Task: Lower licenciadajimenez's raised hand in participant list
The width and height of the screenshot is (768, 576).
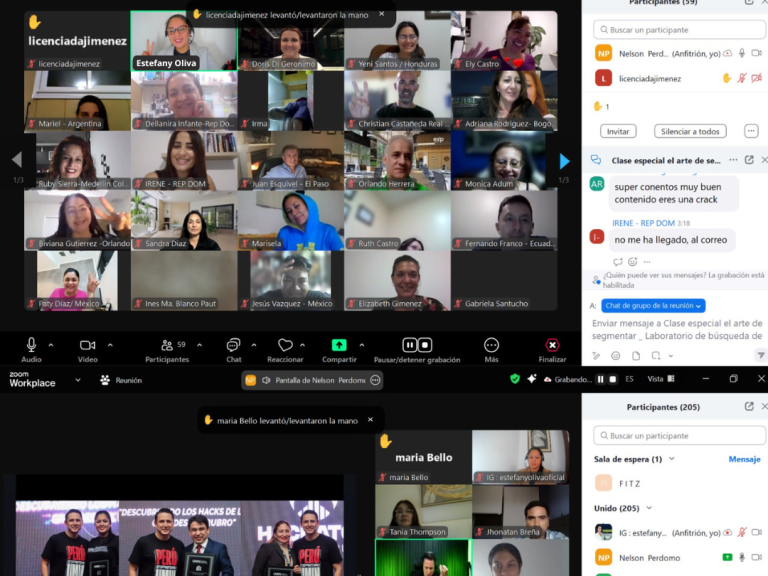Action: click(x=727, y=78)
